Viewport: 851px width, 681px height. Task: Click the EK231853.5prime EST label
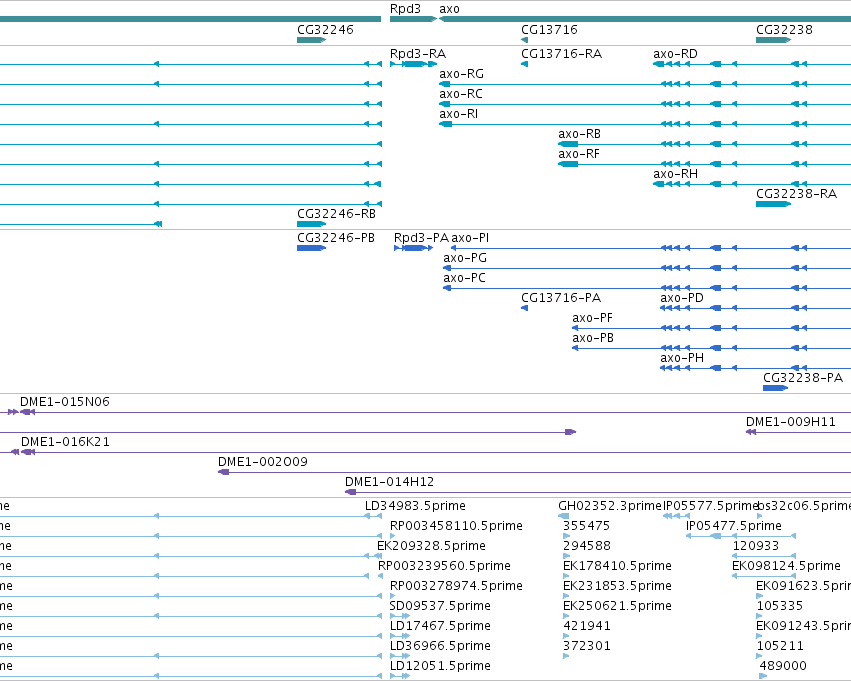click(x=617, y=586)
